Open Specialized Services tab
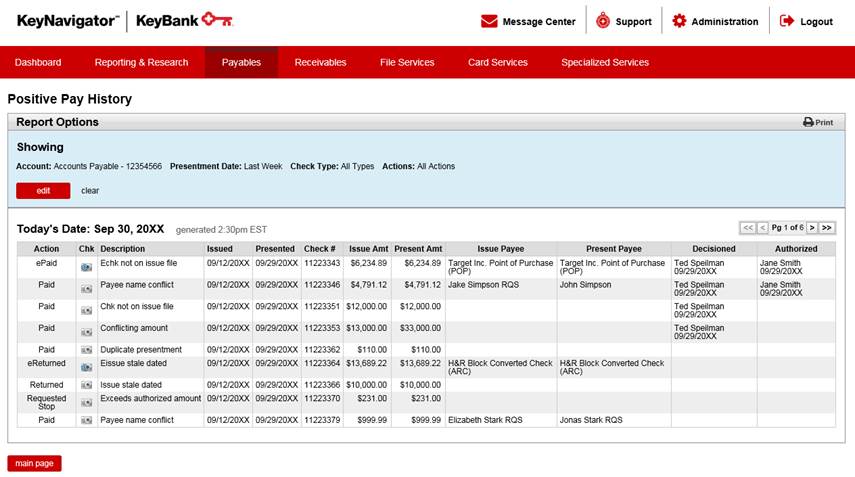The image size is (855, 477). click(605, 62)
